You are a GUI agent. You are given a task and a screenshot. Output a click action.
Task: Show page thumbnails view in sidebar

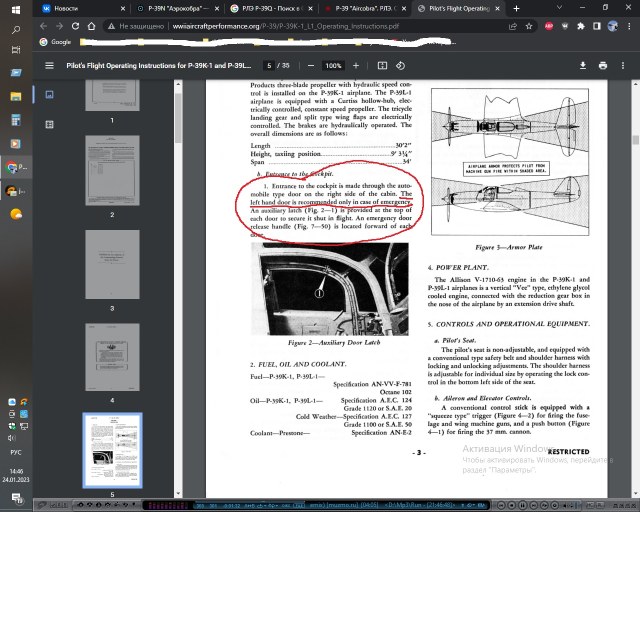click(x=49, y=95)
